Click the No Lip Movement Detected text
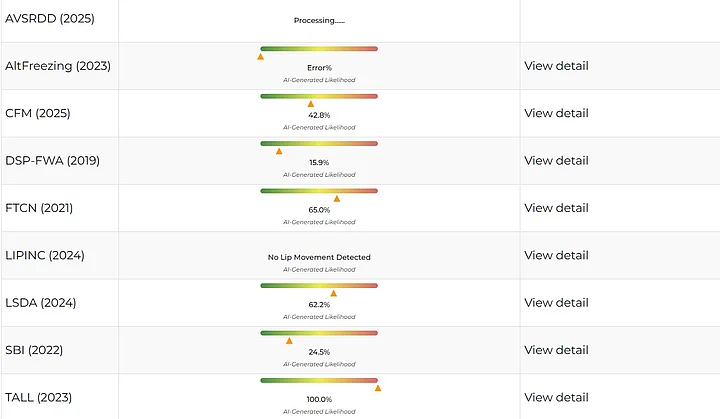 click(319, 257)
